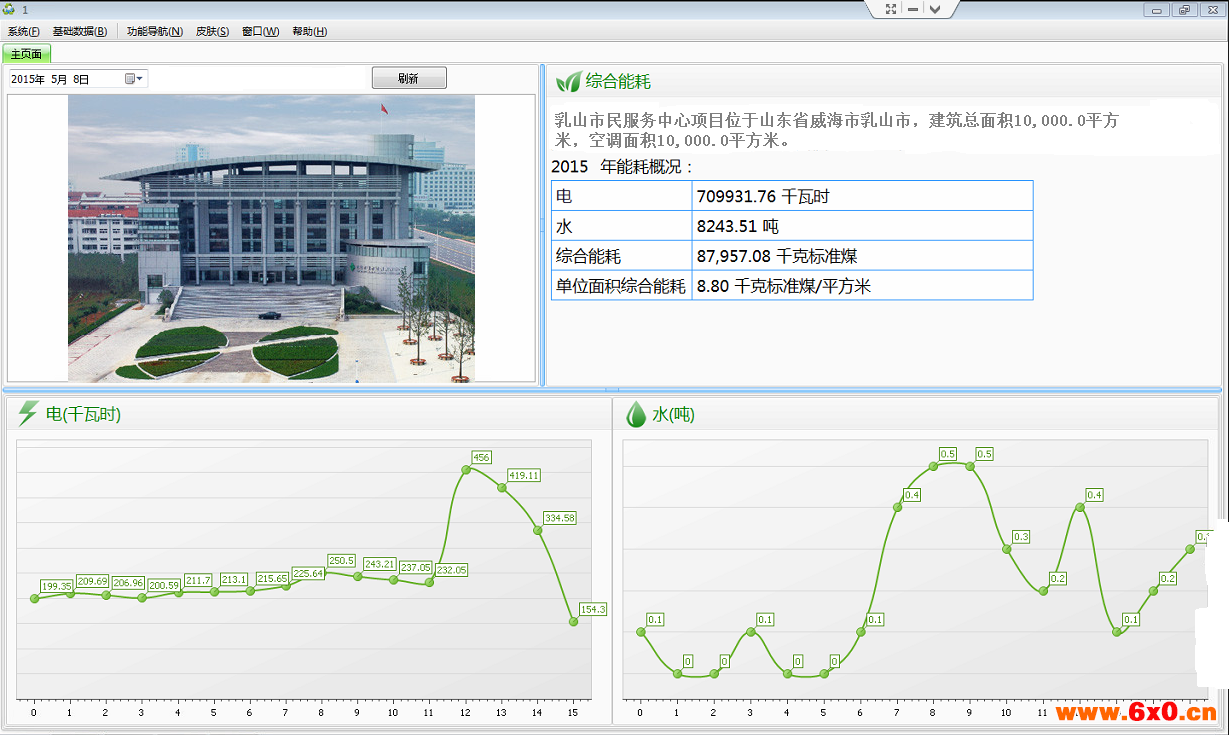This screenshot has height=735, width=1229.
Task: Open the 帮助(H) help menu
Action: point(310,31)
